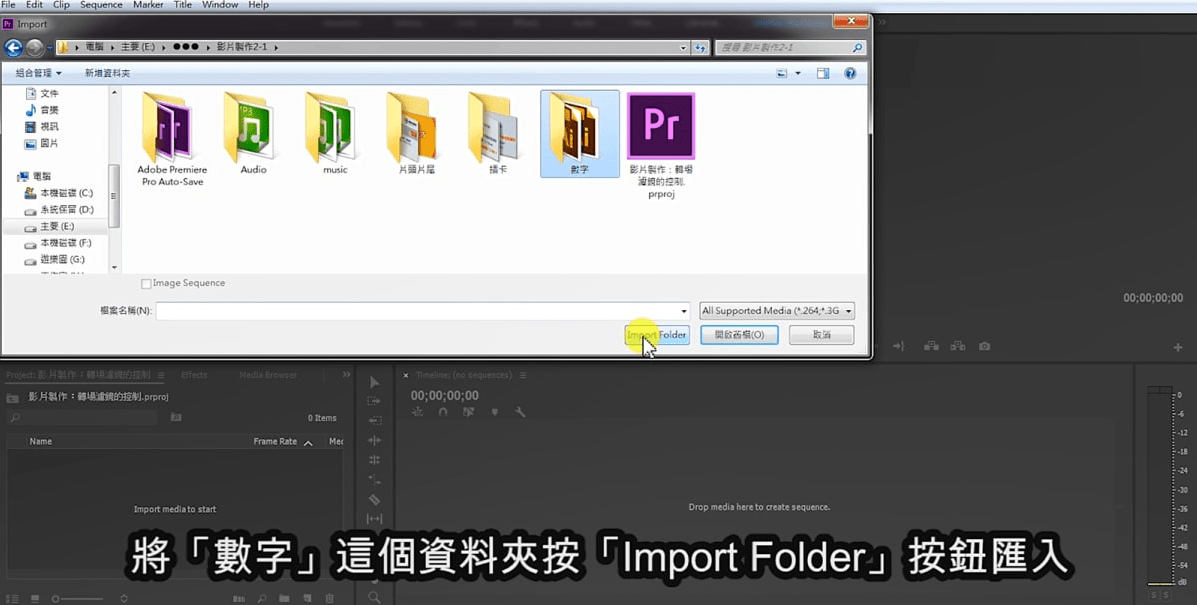Click the Clear trash icon in the Project panel
1197x605 pixels.
pyautogui.click(x=330, y=599)
